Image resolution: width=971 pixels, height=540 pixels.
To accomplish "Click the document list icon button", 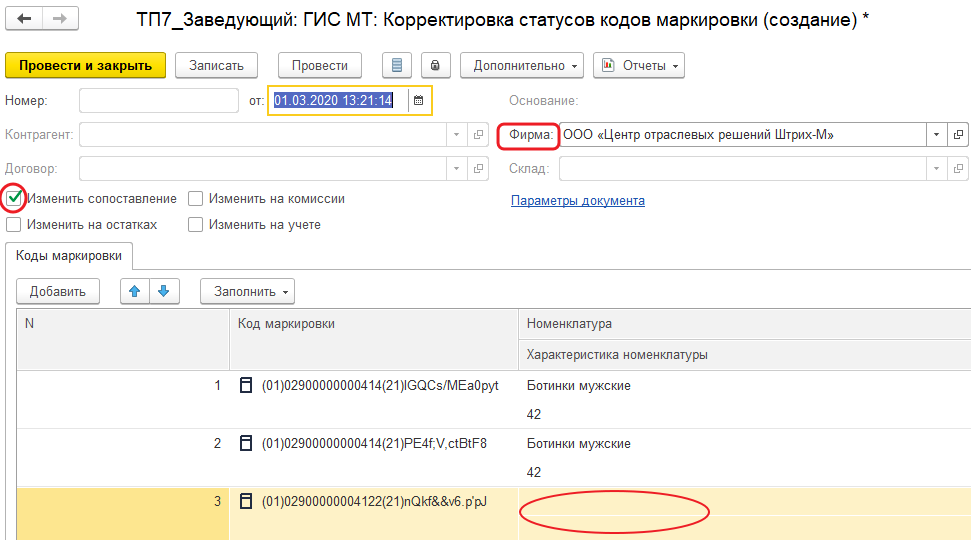I will coord(397,65).
